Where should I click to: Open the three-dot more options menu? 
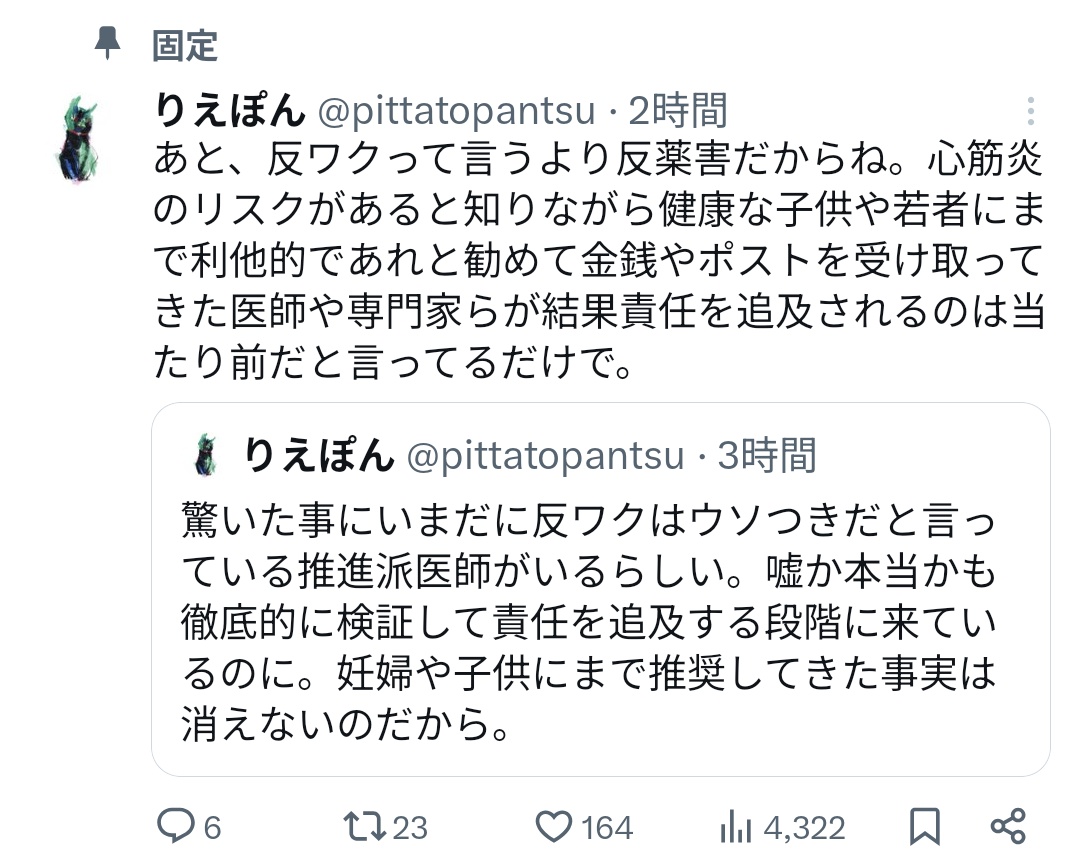click(1030, 111)
